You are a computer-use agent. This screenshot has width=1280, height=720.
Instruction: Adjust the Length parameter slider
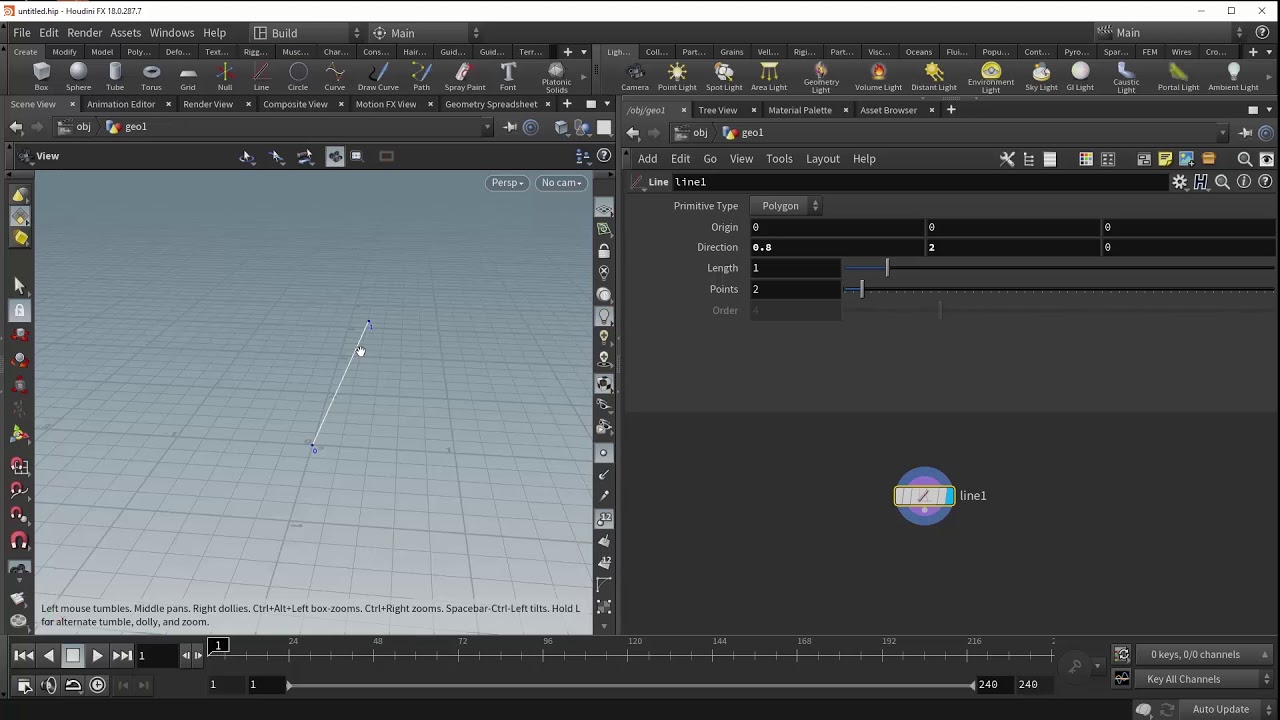[x=887, y=268]
